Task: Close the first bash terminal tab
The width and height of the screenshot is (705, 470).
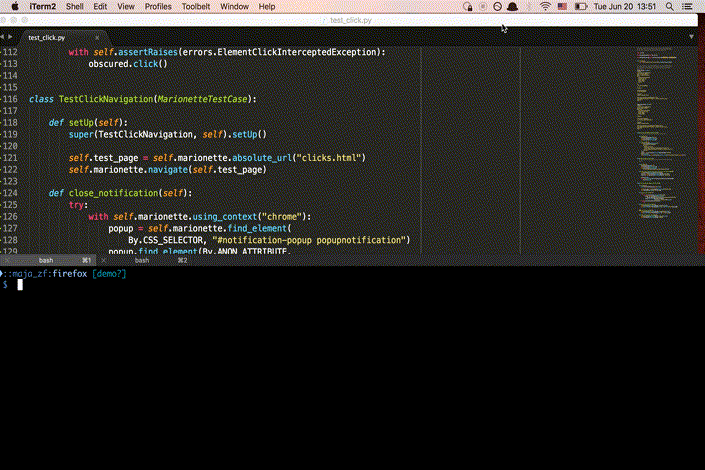Action: (x=6, y=260)
